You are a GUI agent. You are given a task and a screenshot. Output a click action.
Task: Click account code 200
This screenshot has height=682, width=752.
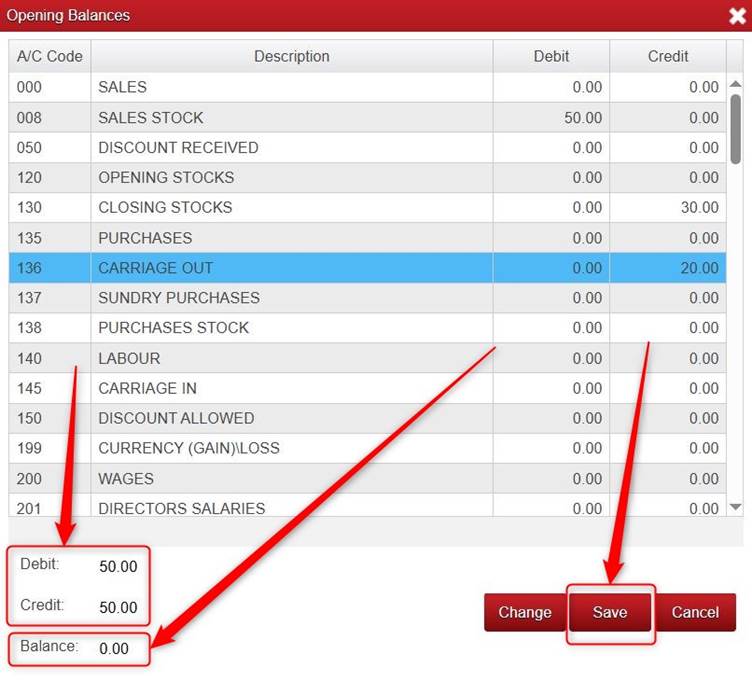[x=29, y=479]
